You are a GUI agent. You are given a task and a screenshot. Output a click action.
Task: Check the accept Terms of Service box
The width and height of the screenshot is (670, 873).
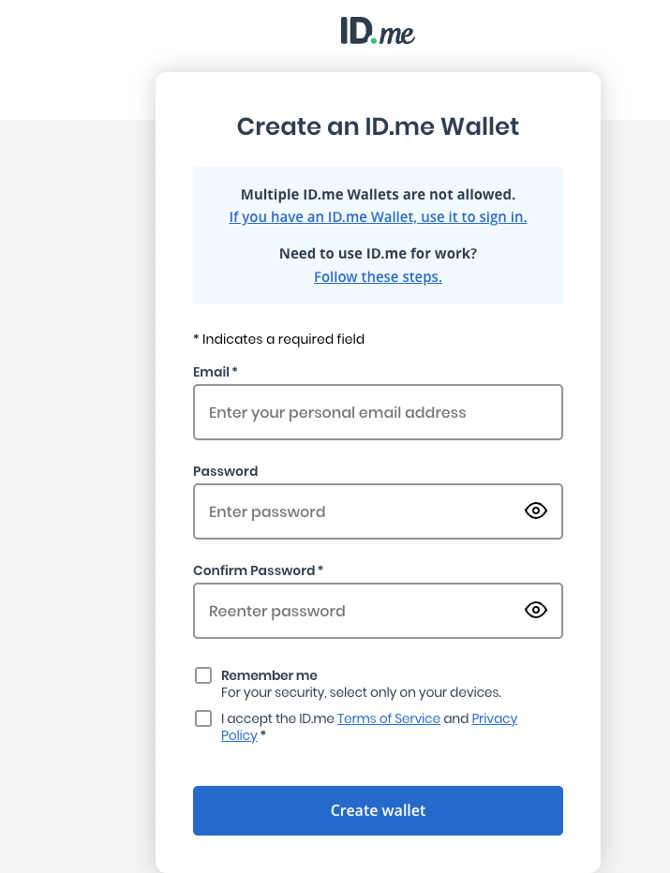(204, 719)
